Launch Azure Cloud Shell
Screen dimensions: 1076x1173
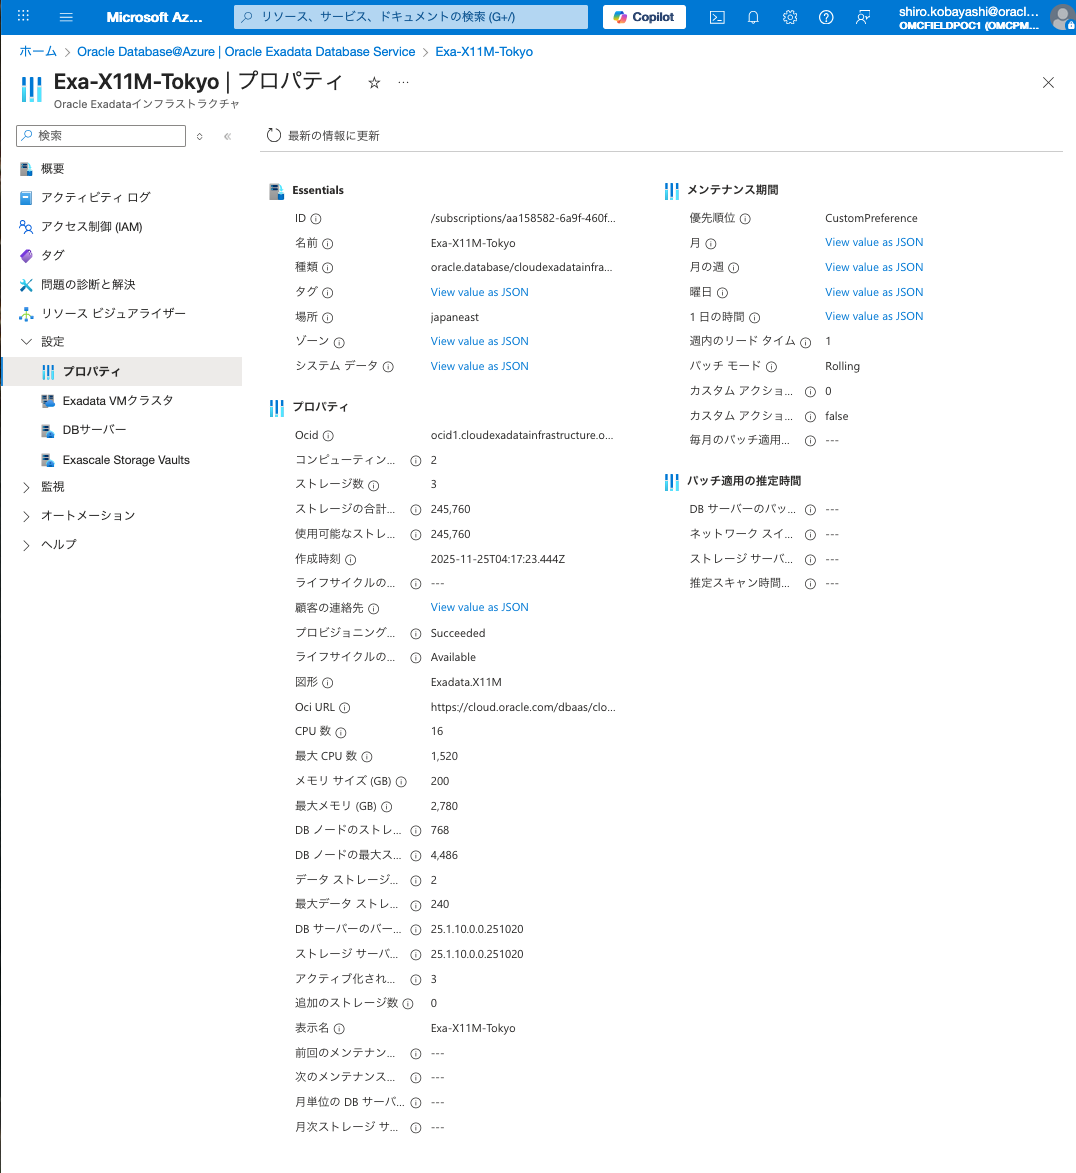[x=717, y=16]
